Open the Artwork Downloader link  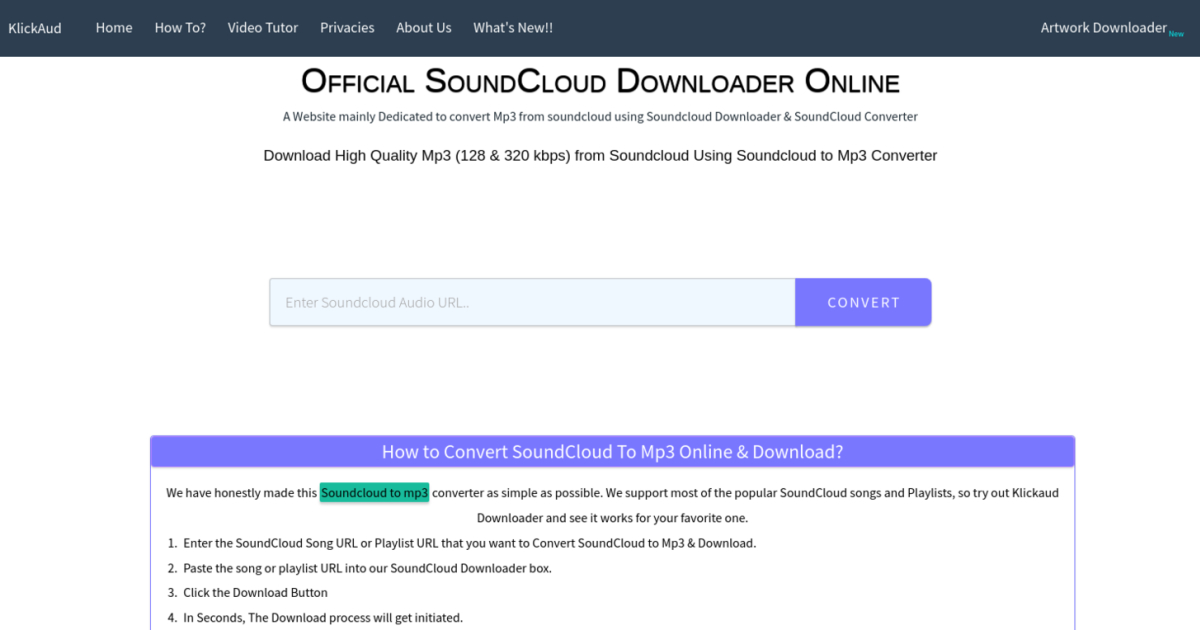pos(1112,28)
